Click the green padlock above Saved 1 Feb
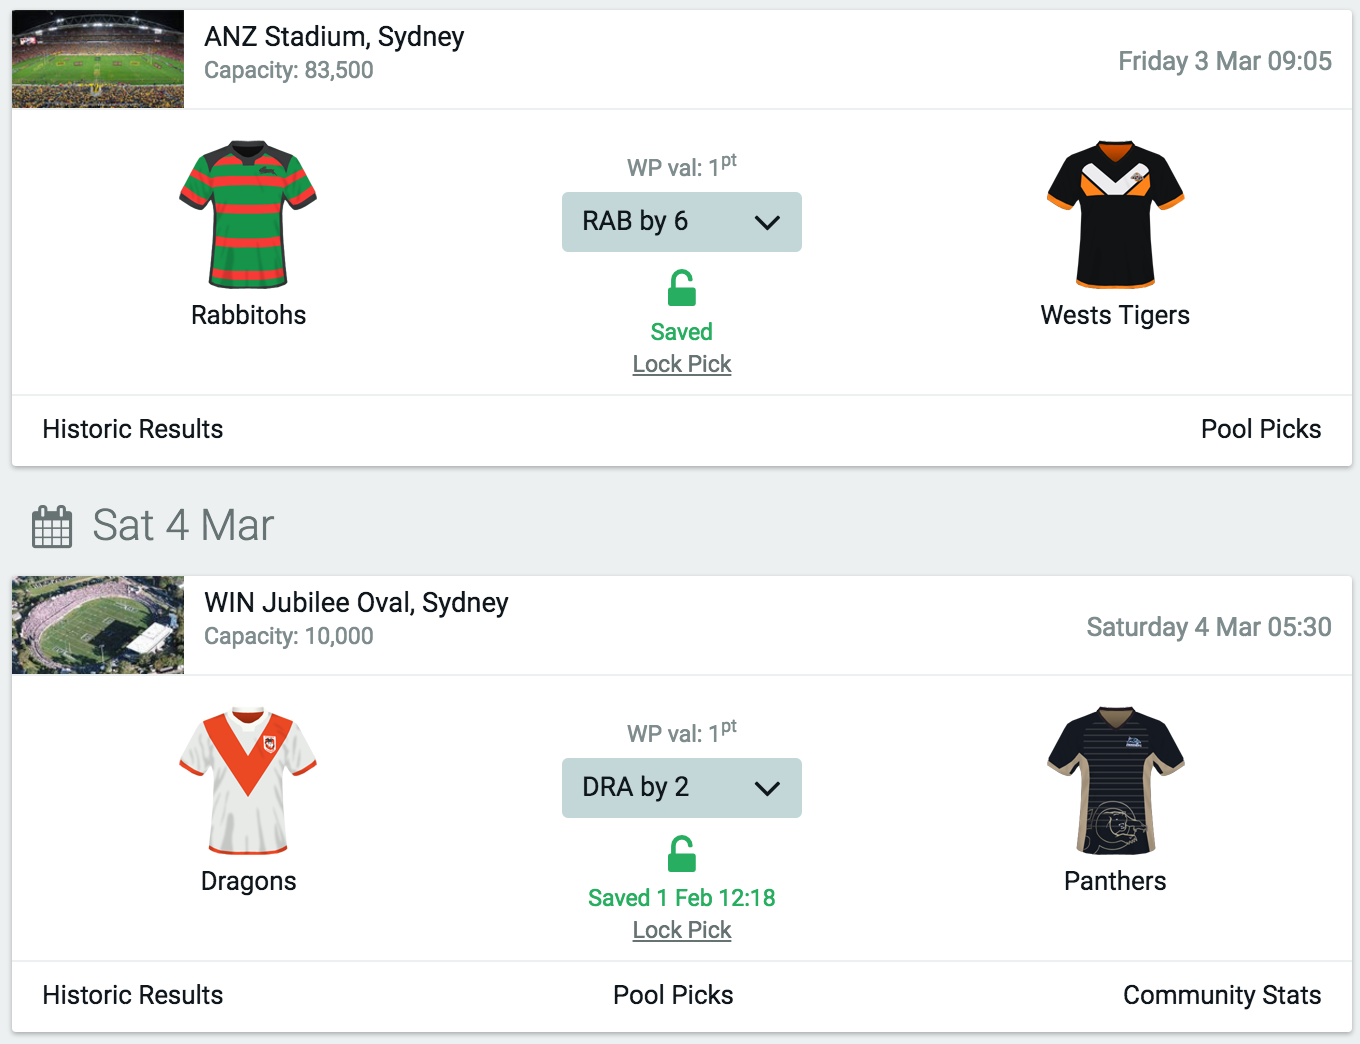Screen dimensions: 1360x1044 (x=681, y=854)
